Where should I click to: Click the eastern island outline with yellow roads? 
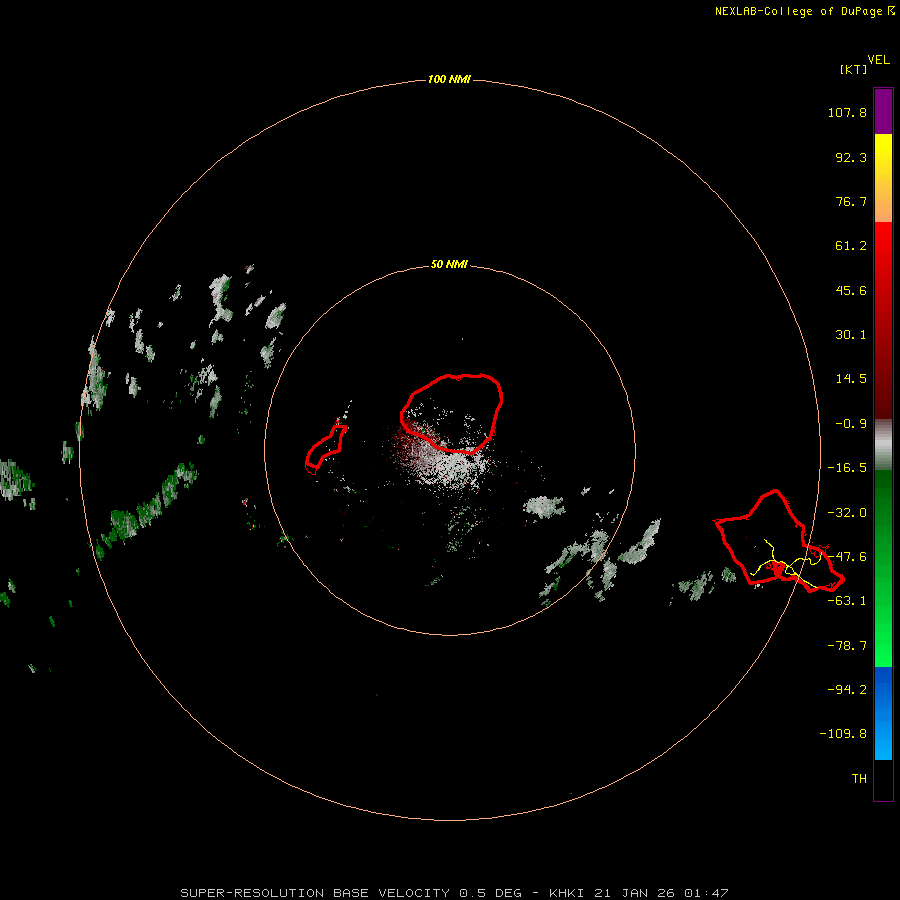coord(779,541)
